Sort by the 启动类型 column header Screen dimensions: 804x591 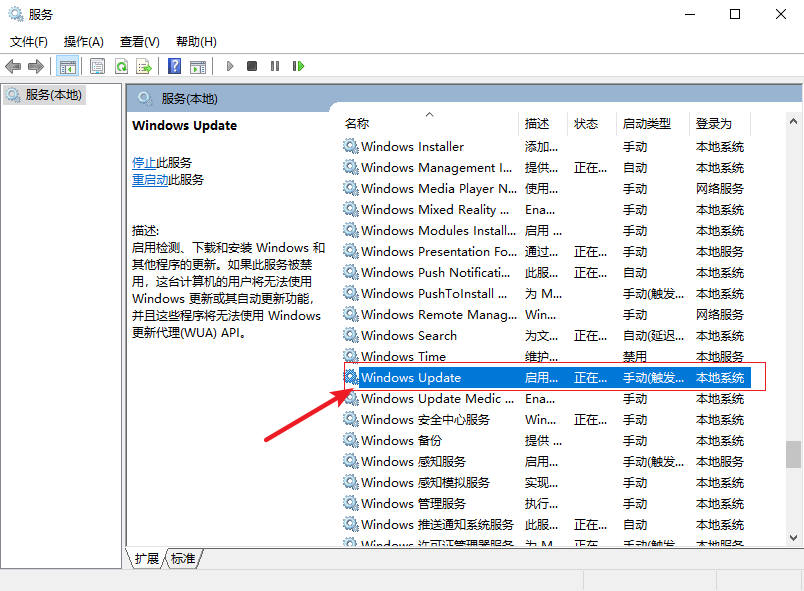tap(647, 124)
